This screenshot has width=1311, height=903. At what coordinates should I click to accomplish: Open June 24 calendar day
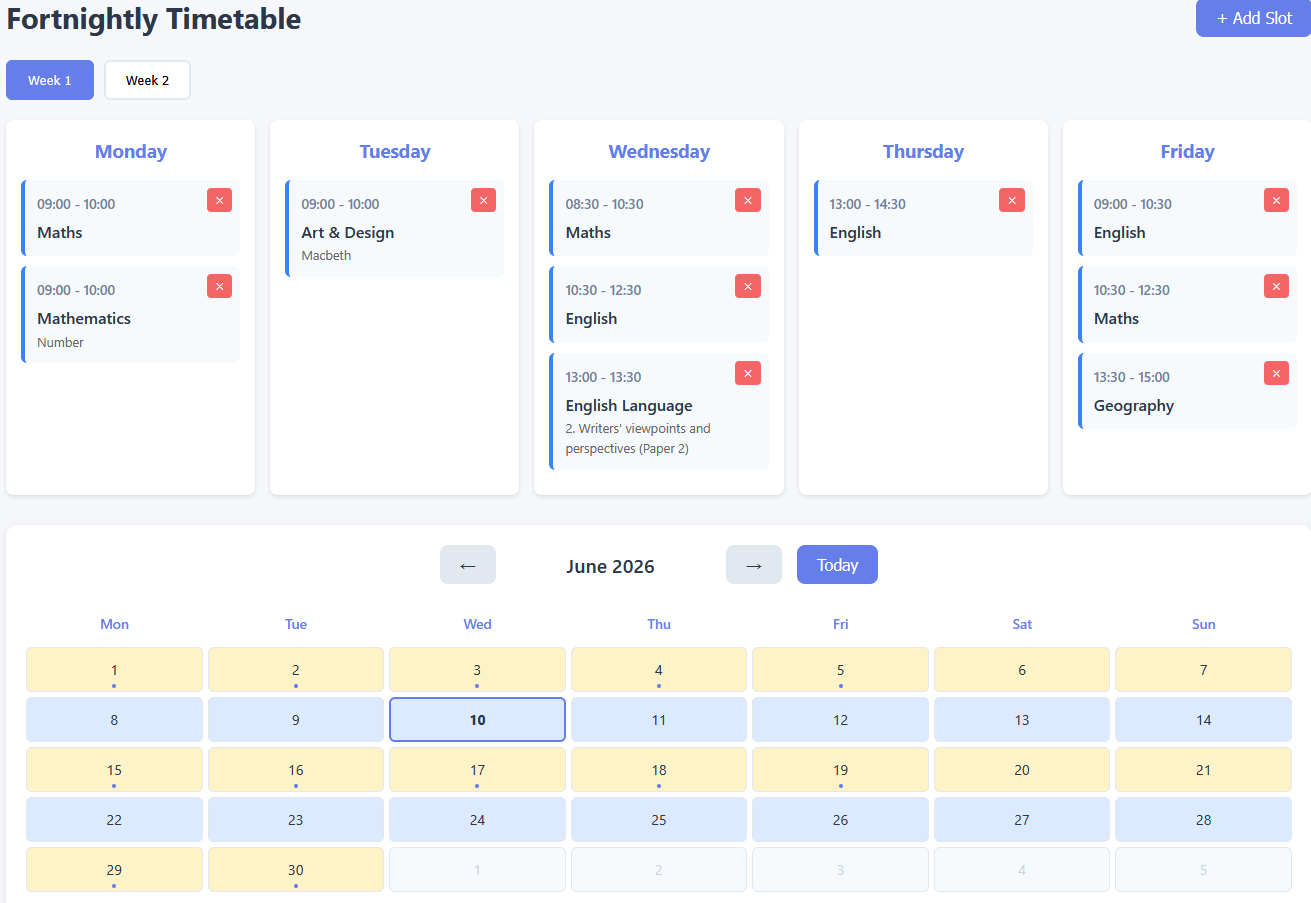477,820
